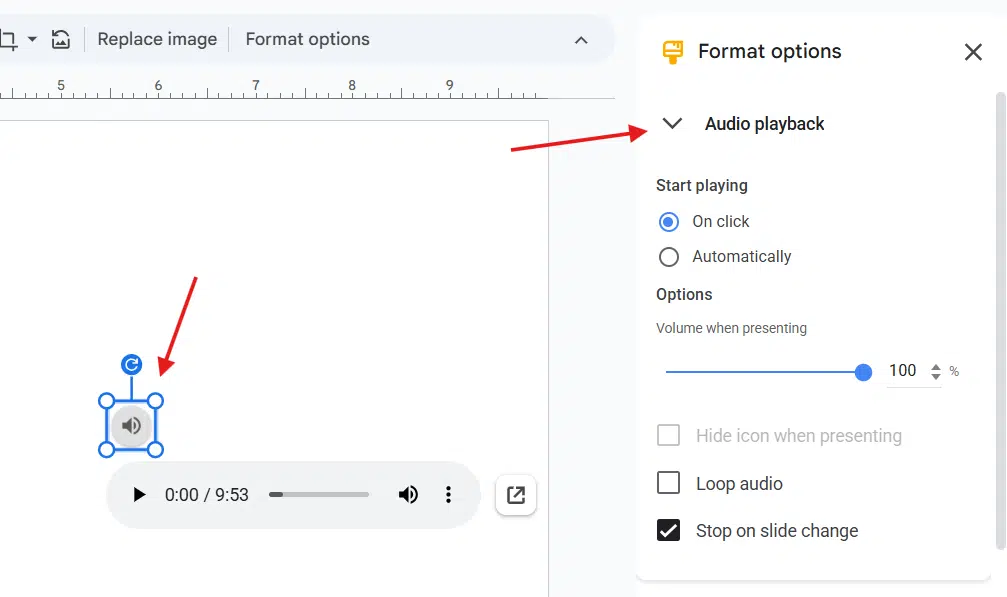1007x597 pixels.
Task: Click Replace image in the toolbar
Action: pyautogui.click(x=156, y=39)
